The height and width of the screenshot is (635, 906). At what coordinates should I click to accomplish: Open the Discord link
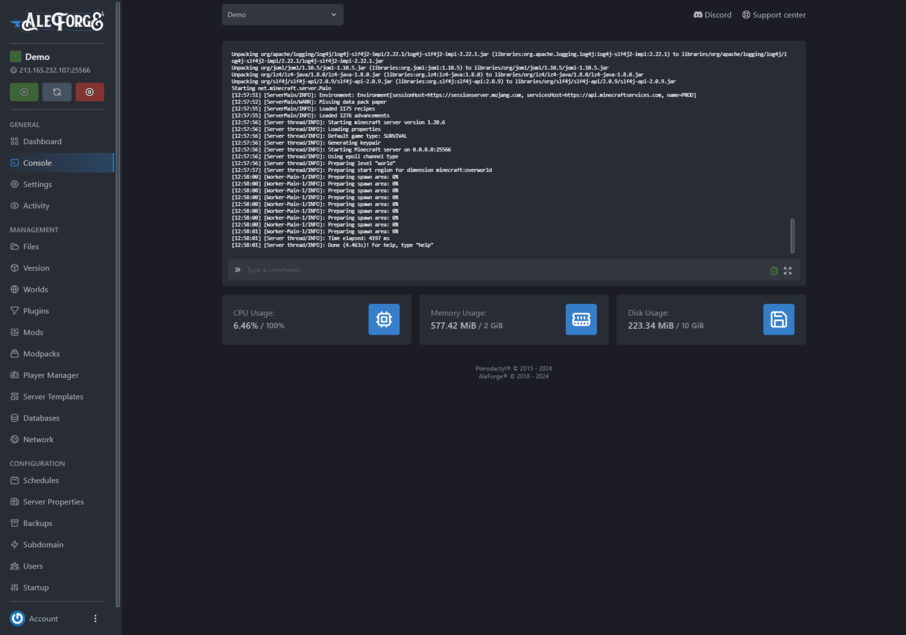[x=712, y=15]
